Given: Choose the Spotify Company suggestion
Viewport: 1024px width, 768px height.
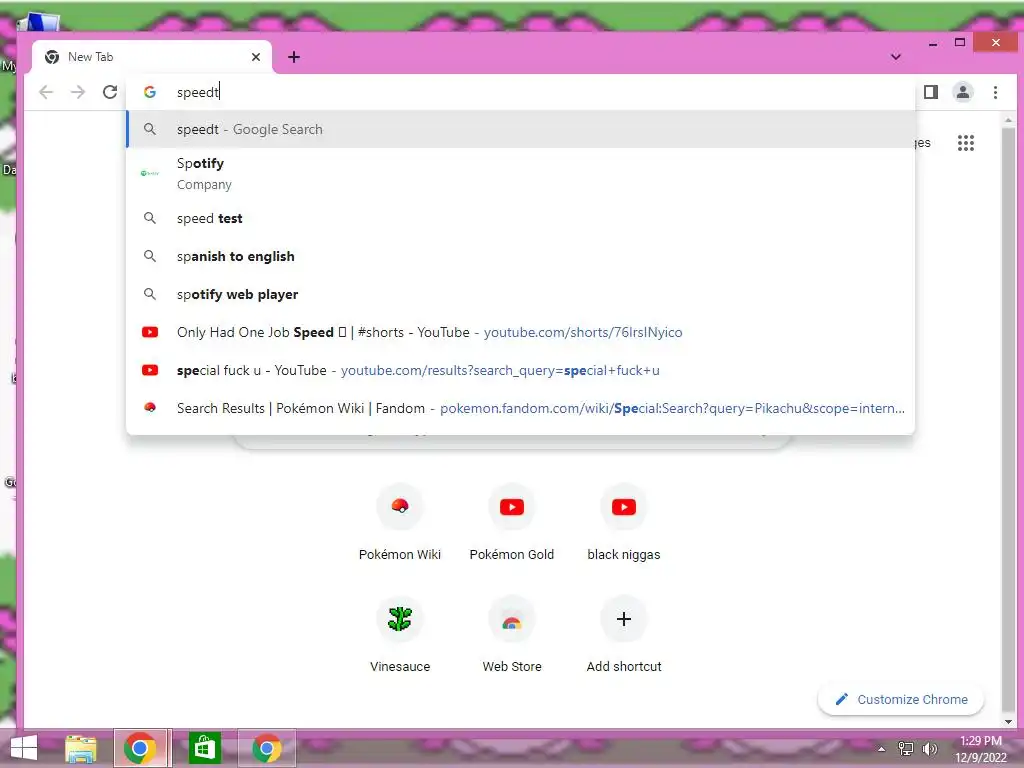Looking at the screenshot, I should pos(520,173).
